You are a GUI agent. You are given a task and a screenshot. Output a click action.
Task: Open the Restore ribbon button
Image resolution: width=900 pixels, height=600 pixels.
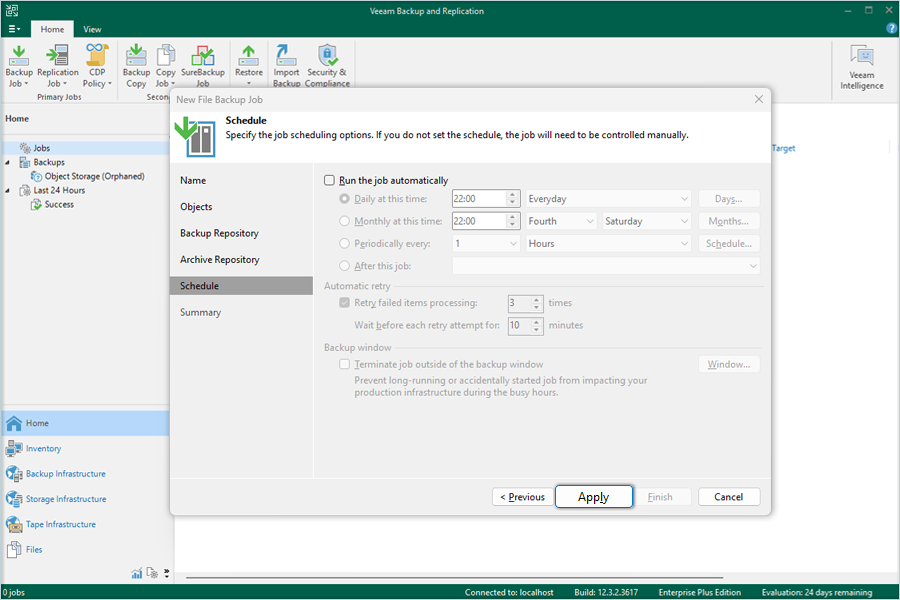(x=249, y=66)
